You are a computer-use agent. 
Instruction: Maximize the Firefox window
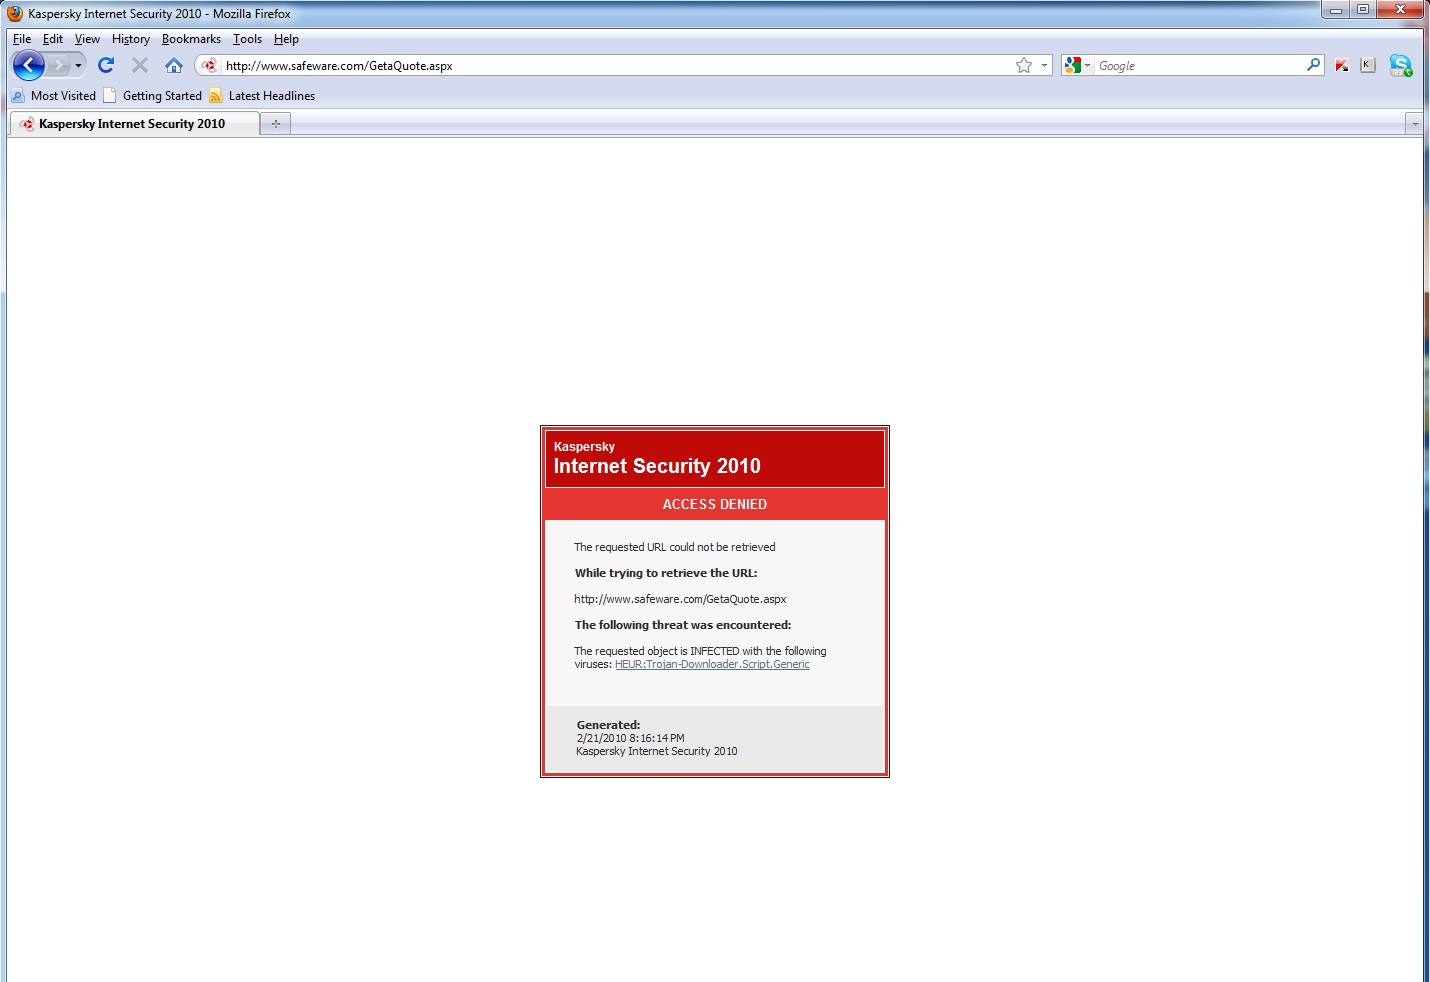click(1363, 10)
